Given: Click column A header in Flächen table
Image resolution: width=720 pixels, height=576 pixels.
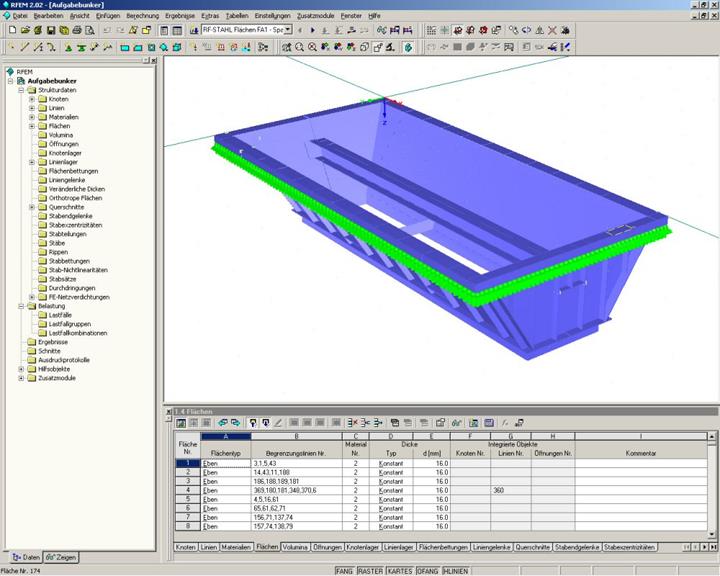Looking at the screenshot, I should click(226, 436).
